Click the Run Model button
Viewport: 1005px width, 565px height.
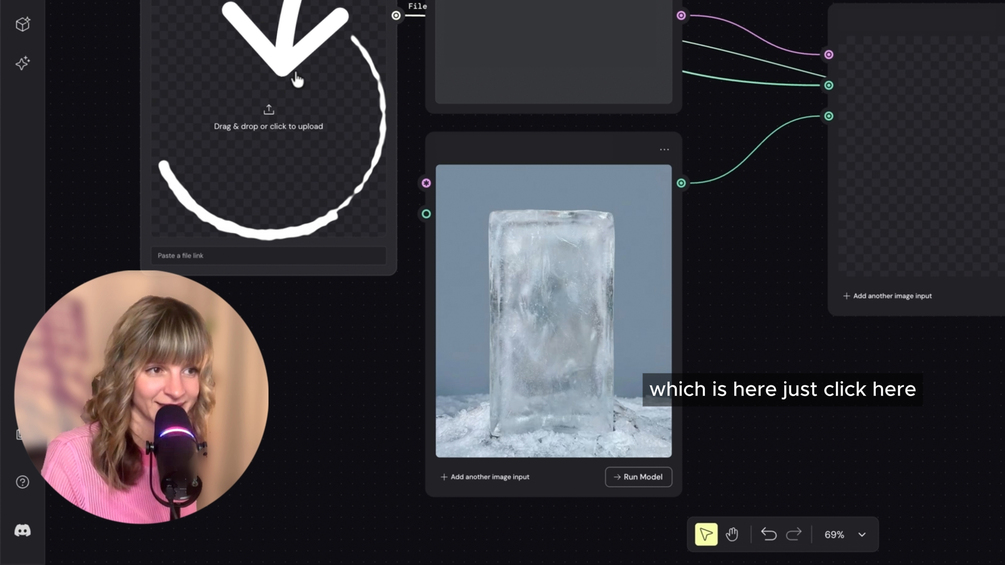[638, 477]
